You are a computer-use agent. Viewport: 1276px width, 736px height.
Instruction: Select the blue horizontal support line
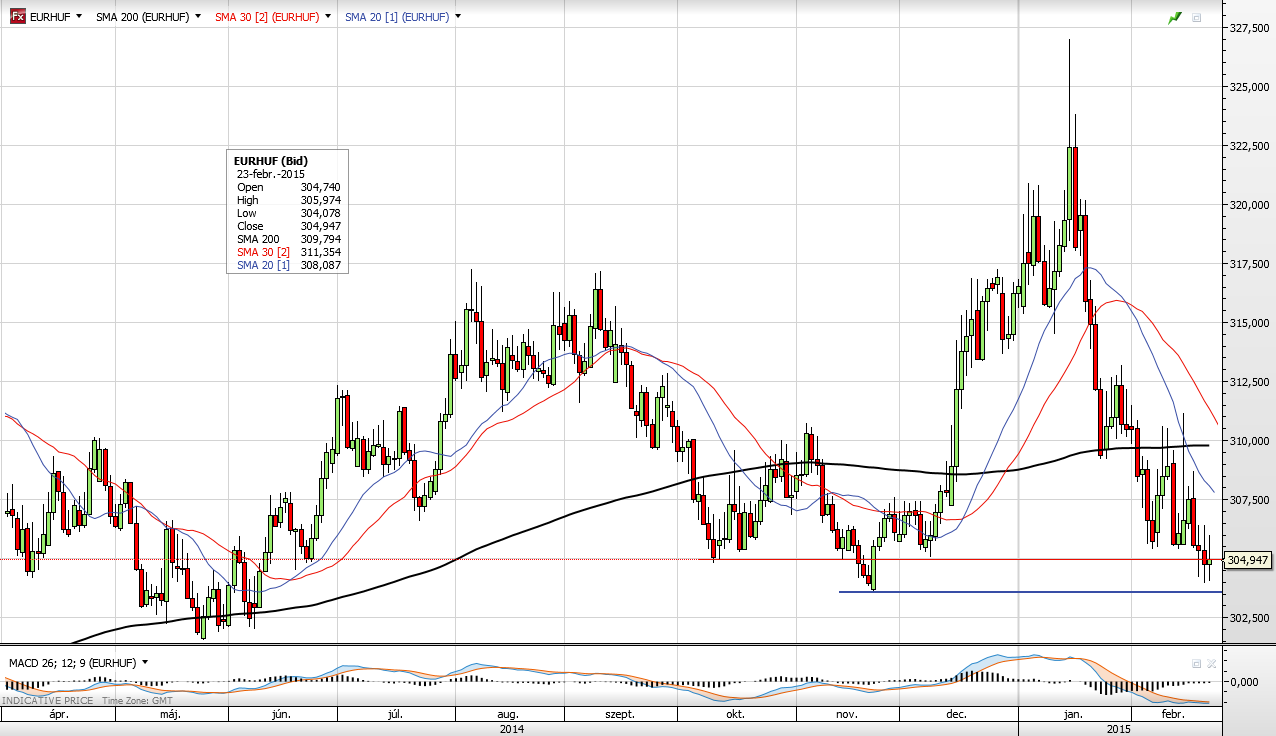pos(1000,592)
